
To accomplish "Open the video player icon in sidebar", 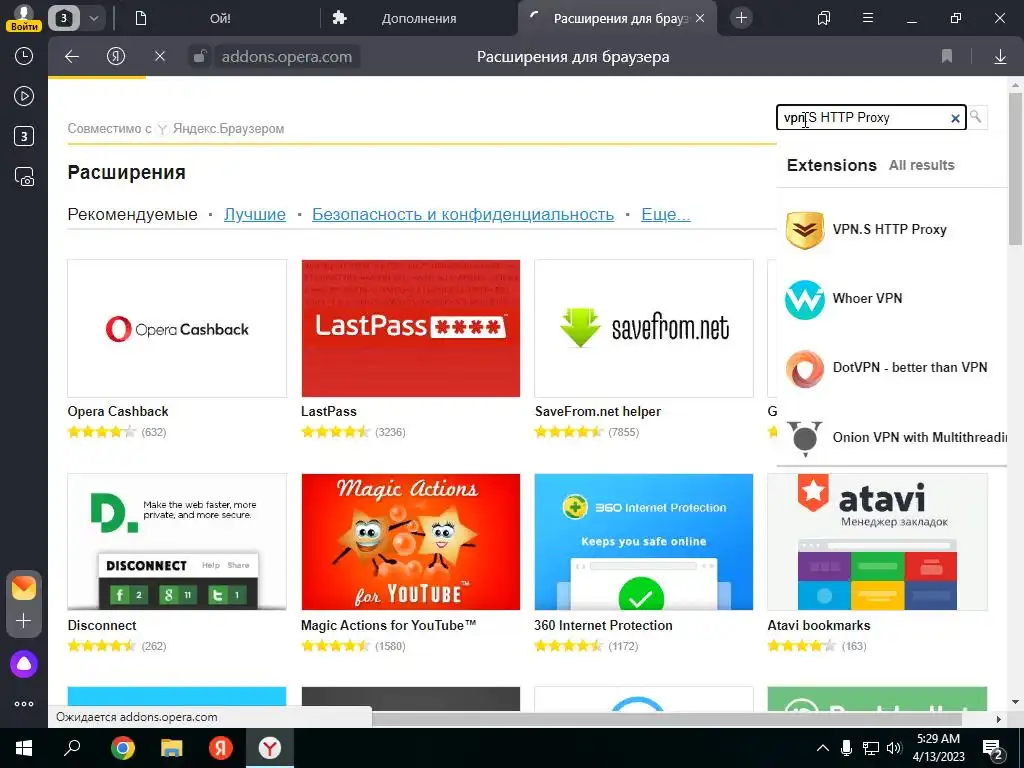I will [x=24, y=97].
